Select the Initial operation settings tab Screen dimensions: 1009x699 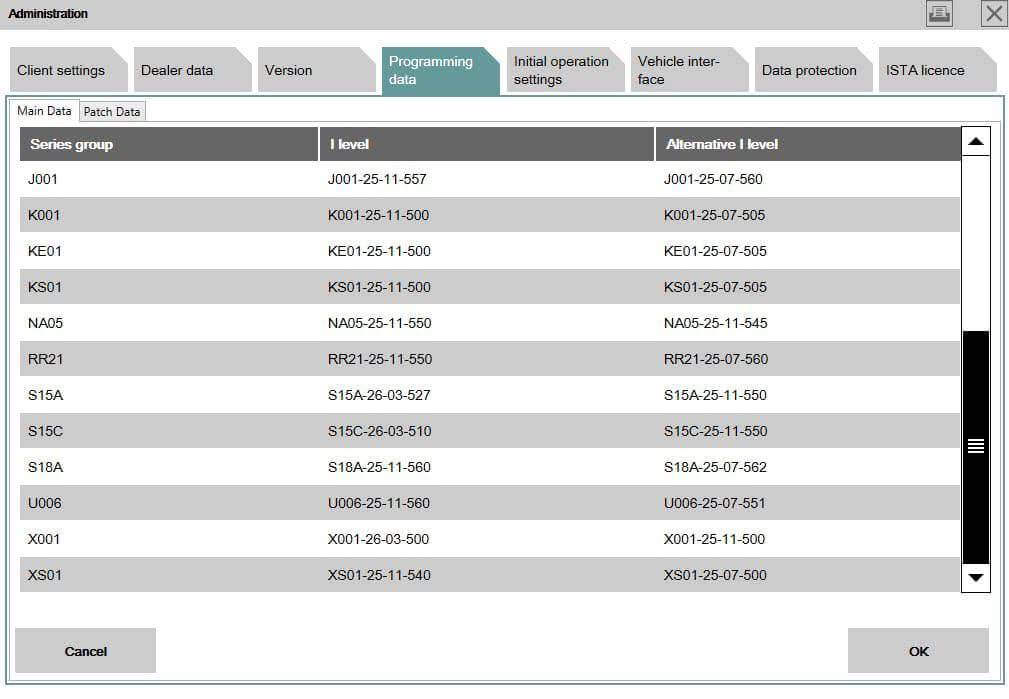click(x=561, y=71)
